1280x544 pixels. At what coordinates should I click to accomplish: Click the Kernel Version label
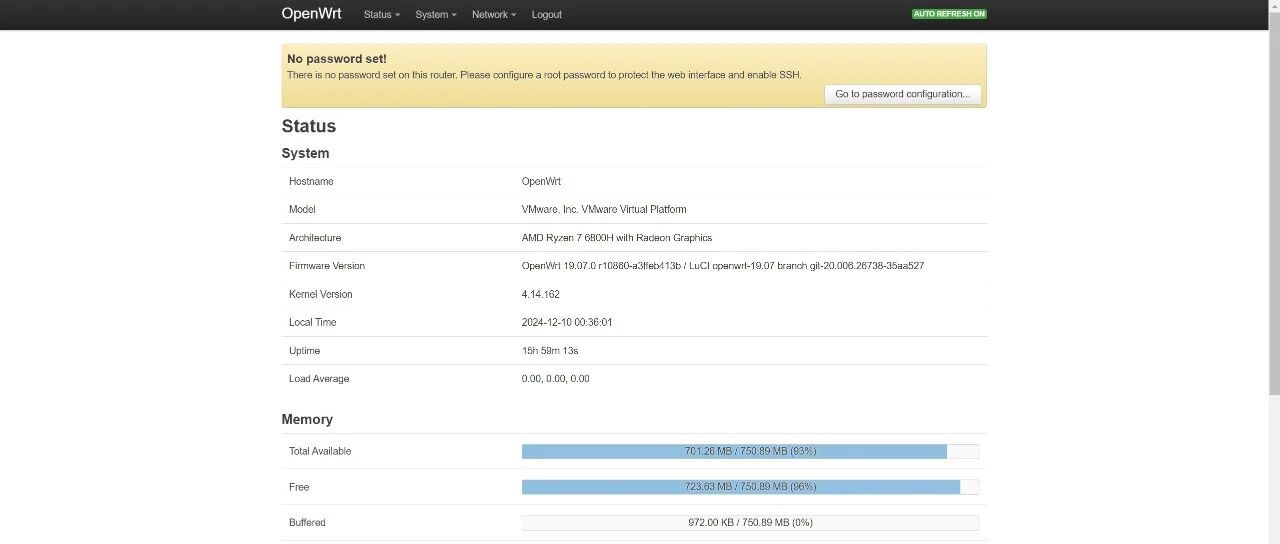tap(321, 294)
